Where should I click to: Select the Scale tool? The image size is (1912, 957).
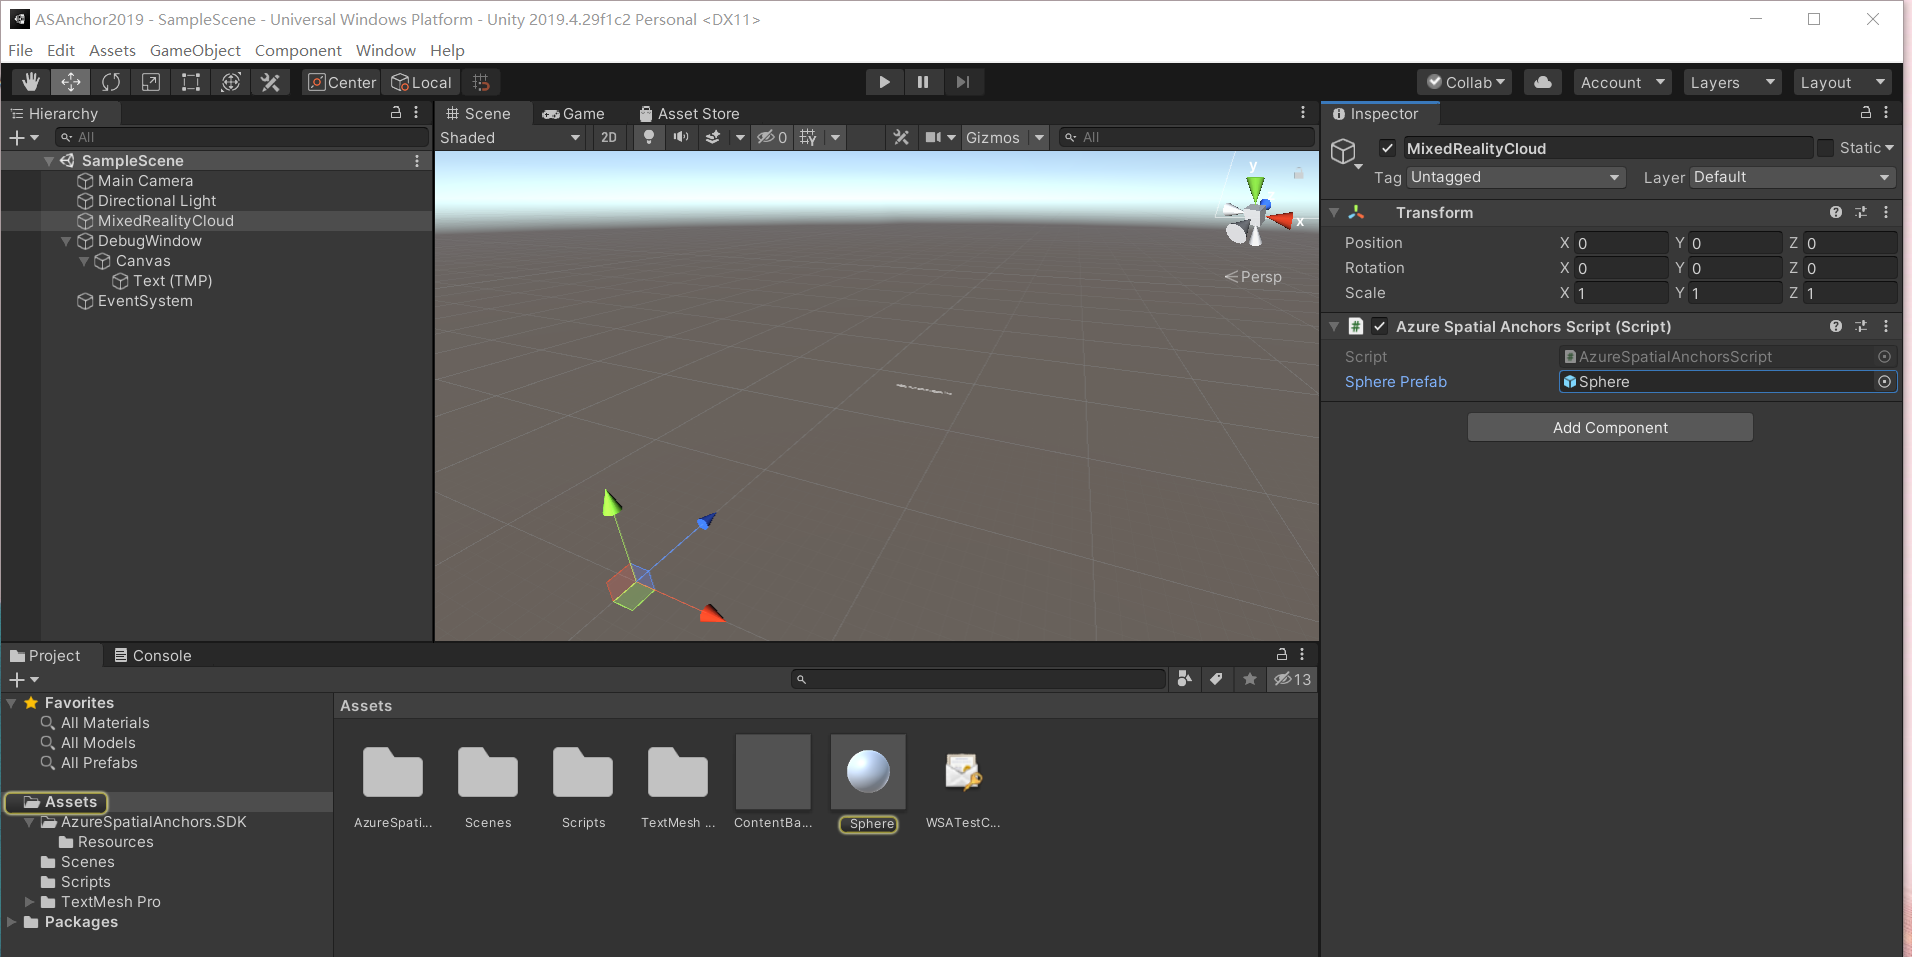point(150,81)
